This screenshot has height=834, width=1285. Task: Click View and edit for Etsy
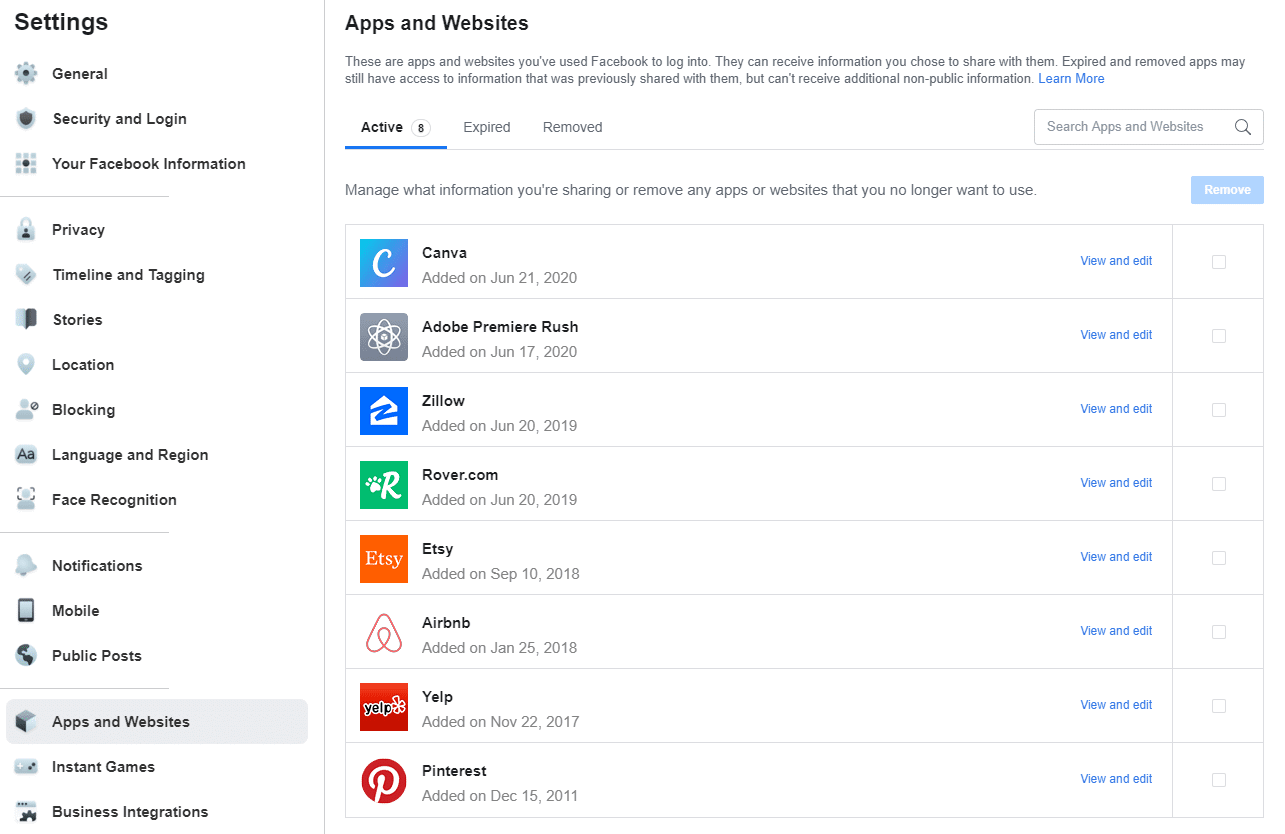(1116, 557)
